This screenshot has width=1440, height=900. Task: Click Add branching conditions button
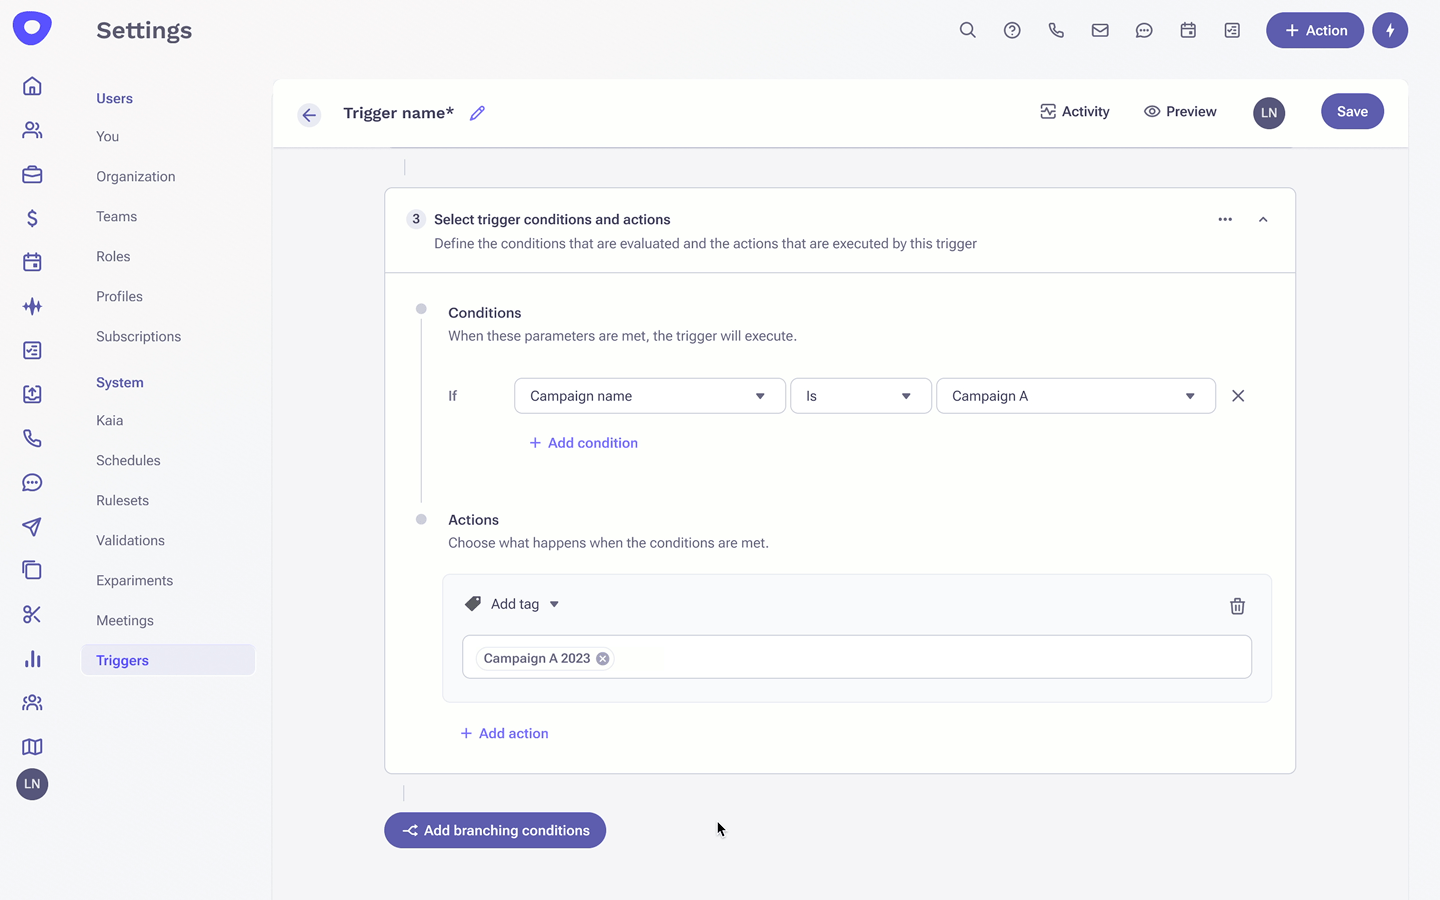pyautogui.click(x=495, y=830)
